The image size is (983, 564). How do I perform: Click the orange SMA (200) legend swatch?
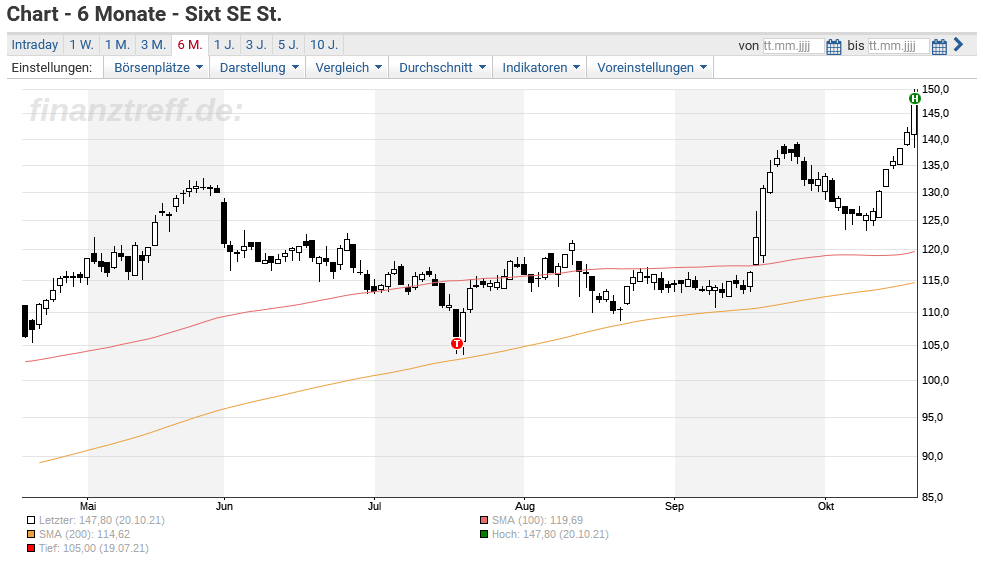(x=31, y=535)
